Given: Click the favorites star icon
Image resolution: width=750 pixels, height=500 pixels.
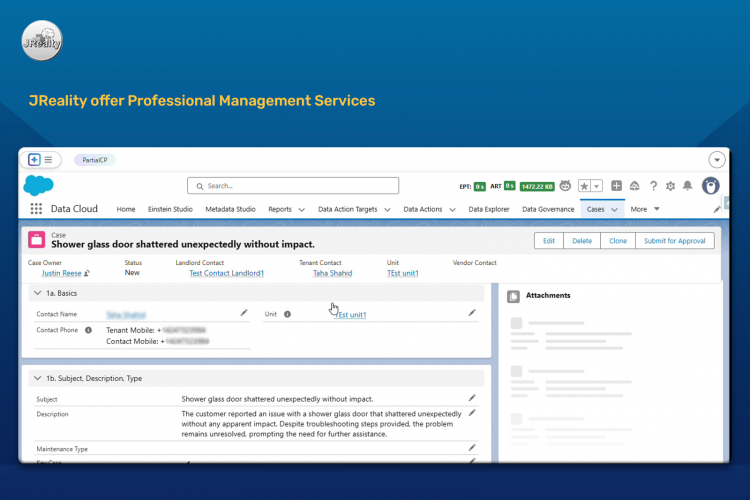Looking at the screenshot, I should (x=584, y=186).
